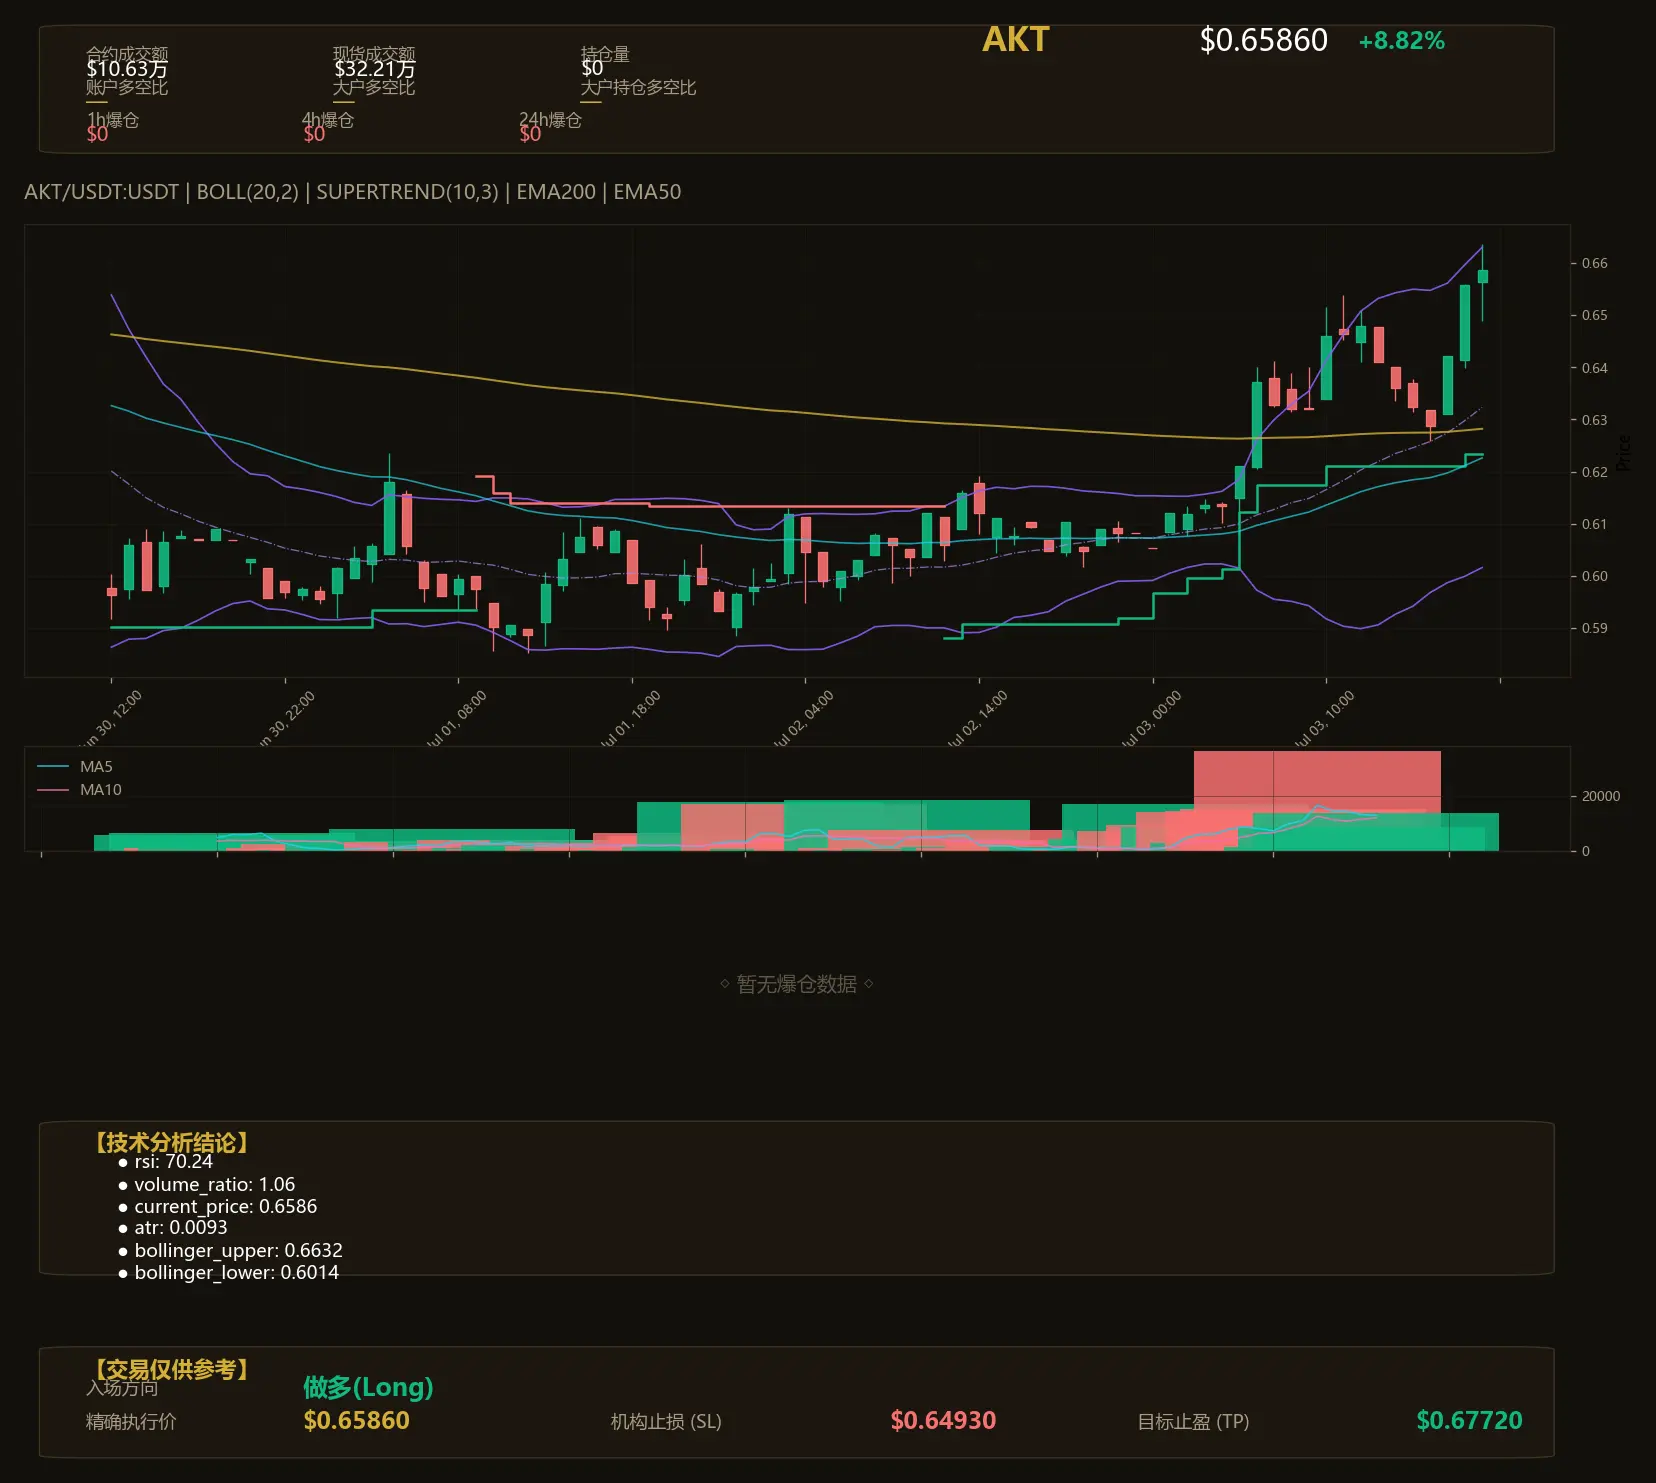Click the $32.21万 spot volume value
Viewport: 1656px width, 1483px height.
pos(374,69)
